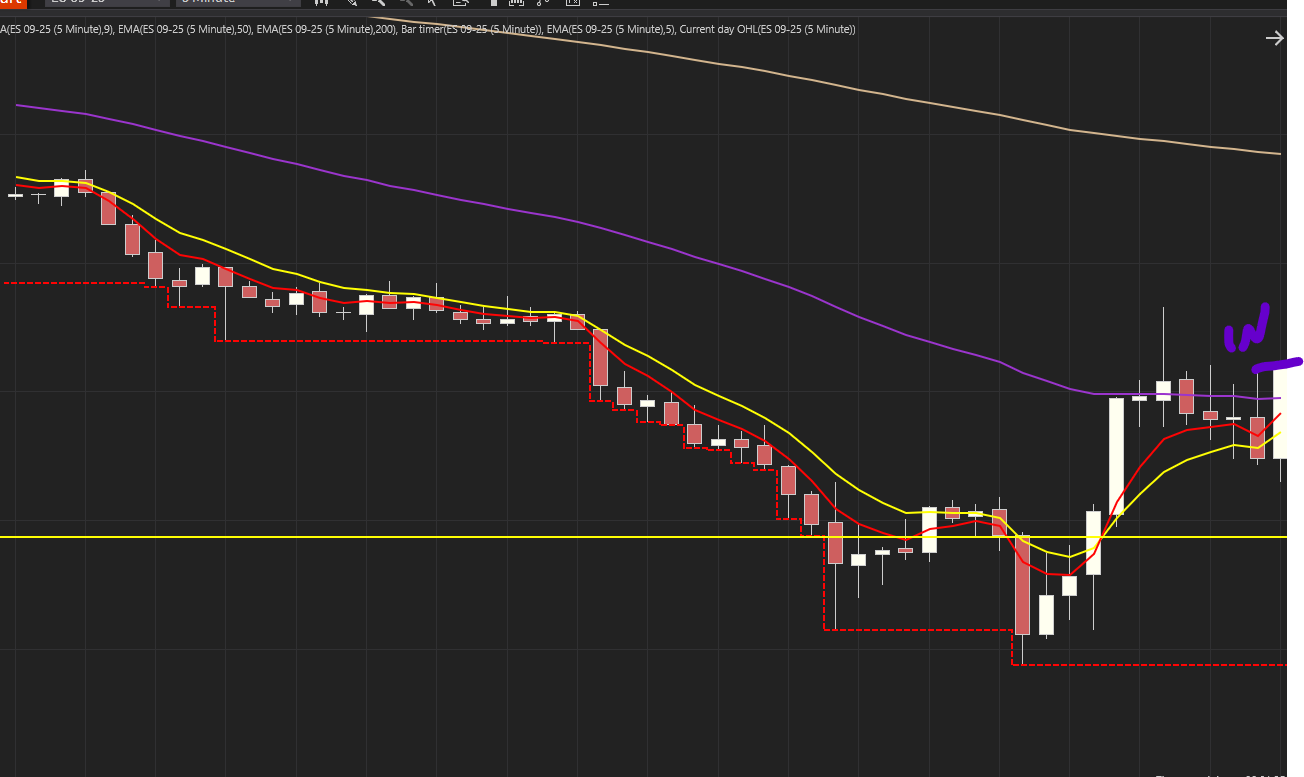1304x777 pixels.
Task: Select the EMA 50 indicator label
Action: pyautogui.click(x=183, y=30)
